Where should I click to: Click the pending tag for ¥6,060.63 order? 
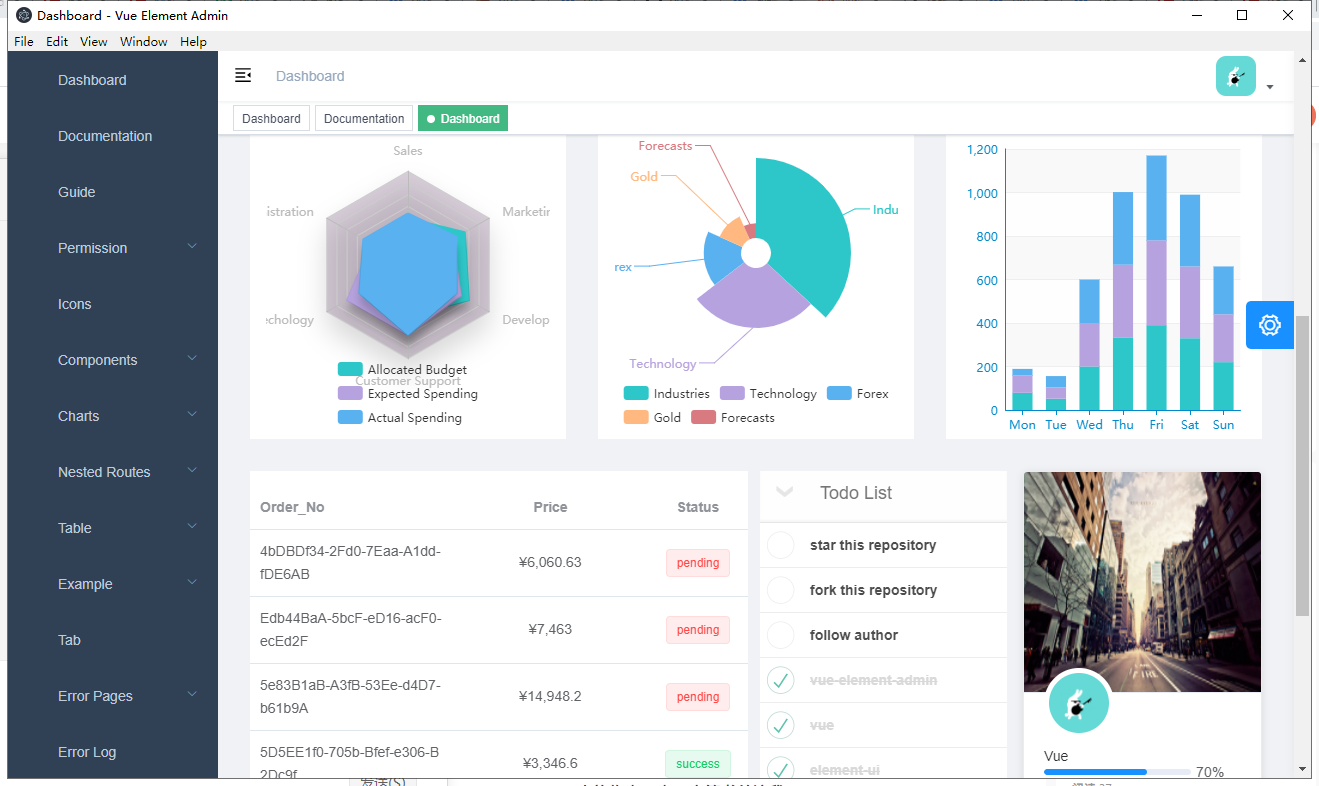tap(698, 563)
